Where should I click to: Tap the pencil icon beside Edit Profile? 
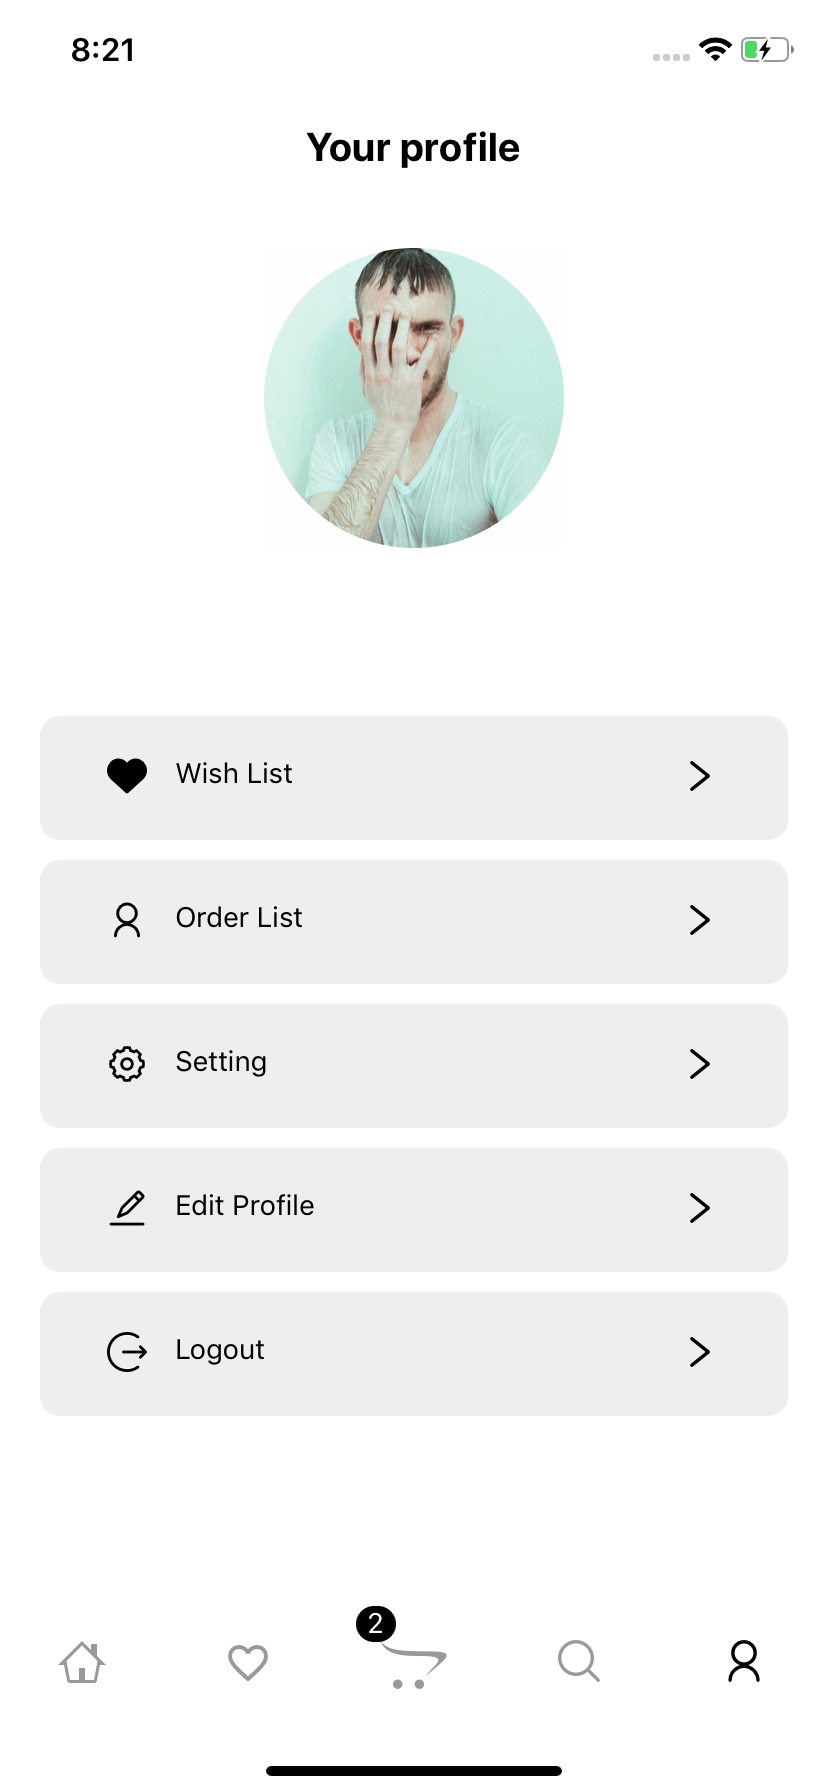click(x=127, y=1208)
